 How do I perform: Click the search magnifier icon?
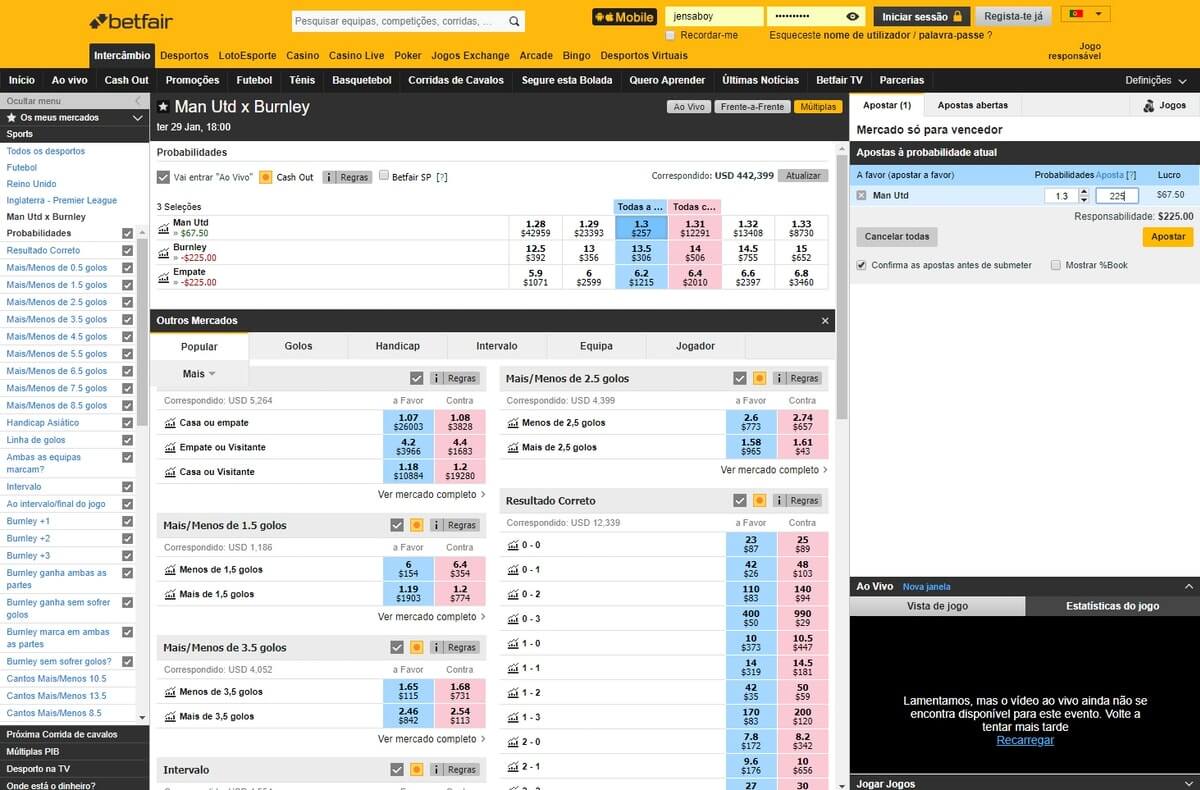point(514,20)
